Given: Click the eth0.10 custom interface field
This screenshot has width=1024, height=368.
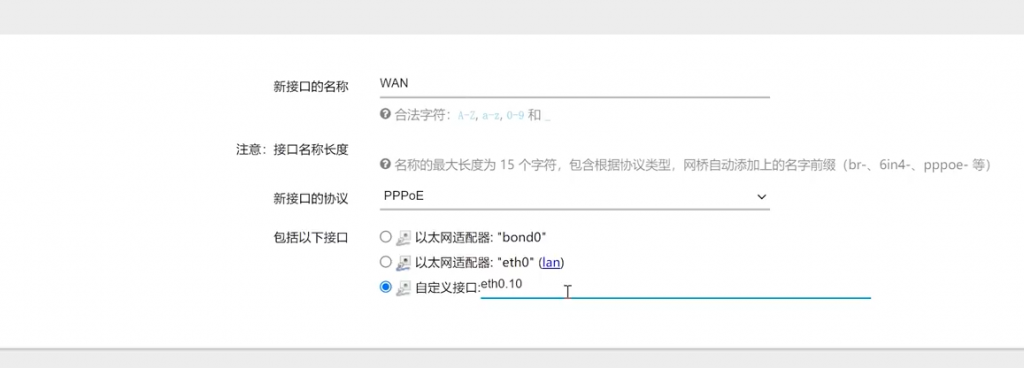Looking at the screenshot, I should click(675, 286).
